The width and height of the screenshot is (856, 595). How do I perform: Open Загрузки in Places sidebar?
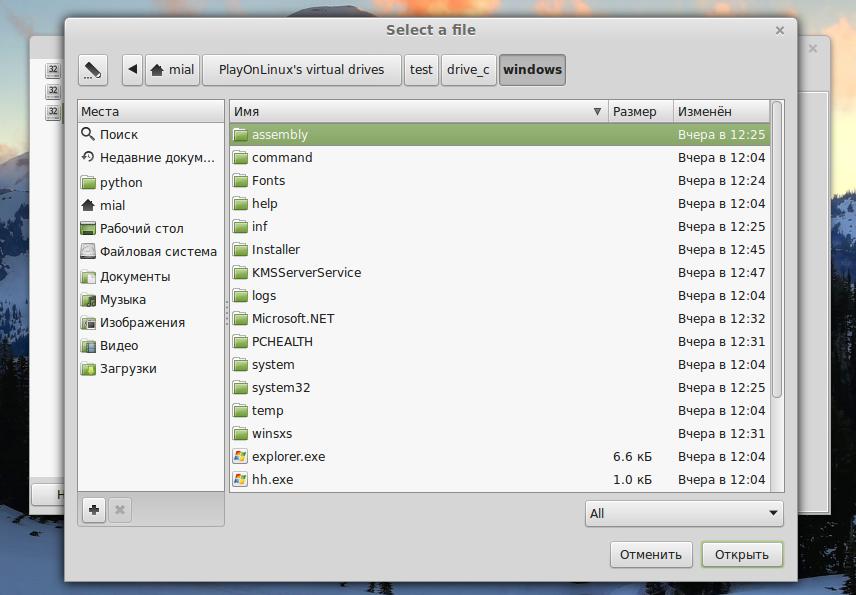pyautogui.click(x=151, y=368)
